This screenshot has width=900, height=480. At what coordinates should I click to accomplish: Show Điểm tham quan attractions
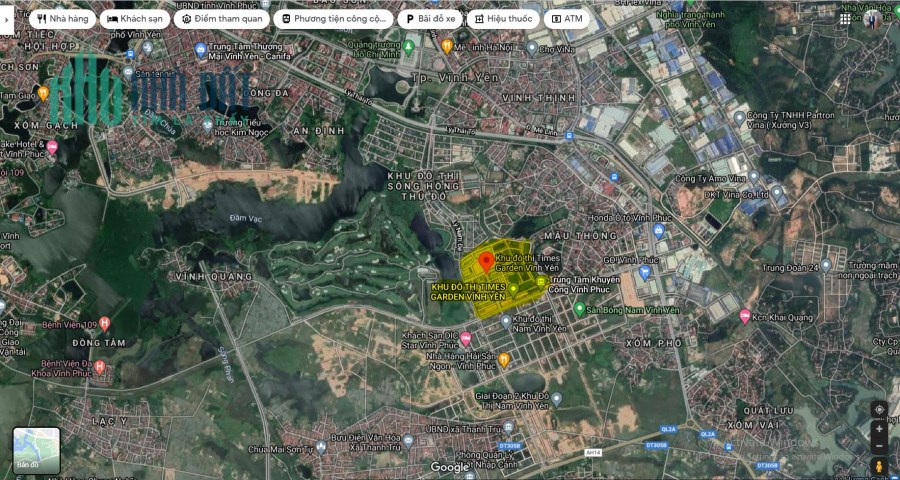(x=222, y=19)
